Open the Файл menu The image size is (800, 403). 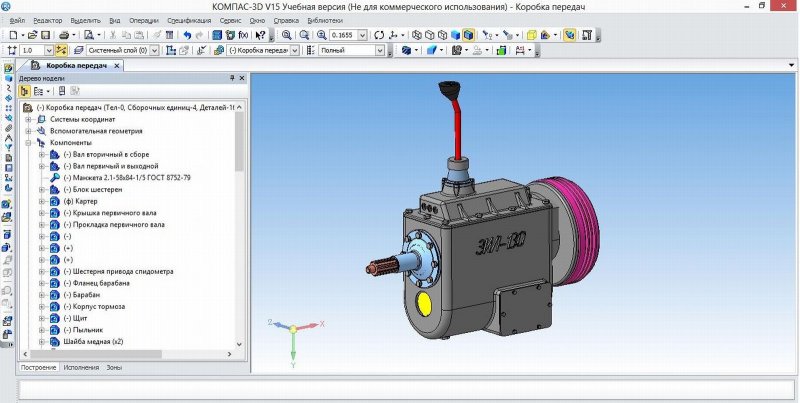click(17, 21)
